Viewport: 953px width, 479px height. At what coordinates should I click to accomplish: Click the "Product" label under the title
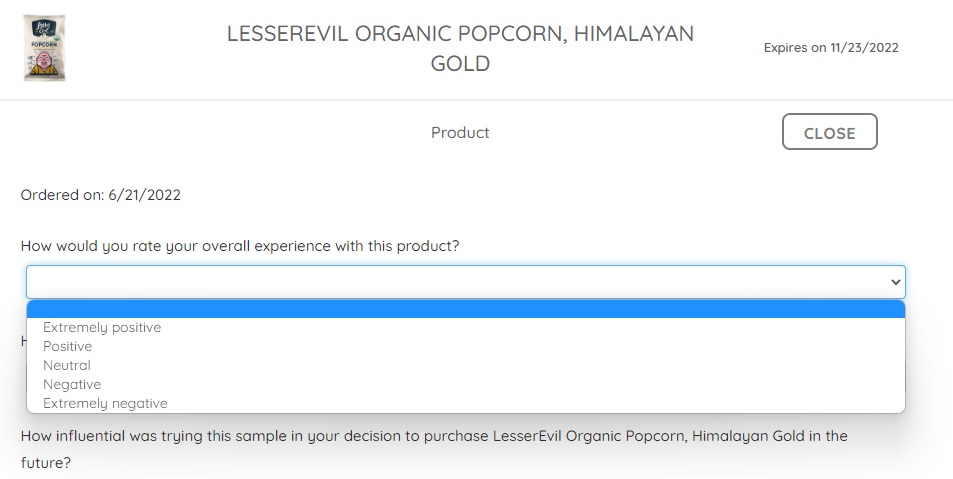point(460,133)
